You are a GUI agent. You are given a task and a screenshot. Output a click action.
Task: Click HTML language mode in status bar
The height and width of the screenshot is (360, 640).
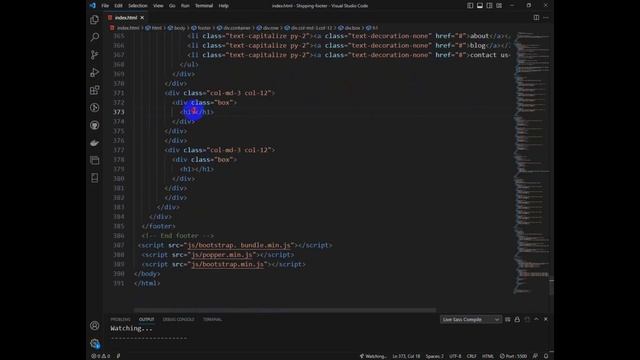click(x=488, y=356)
